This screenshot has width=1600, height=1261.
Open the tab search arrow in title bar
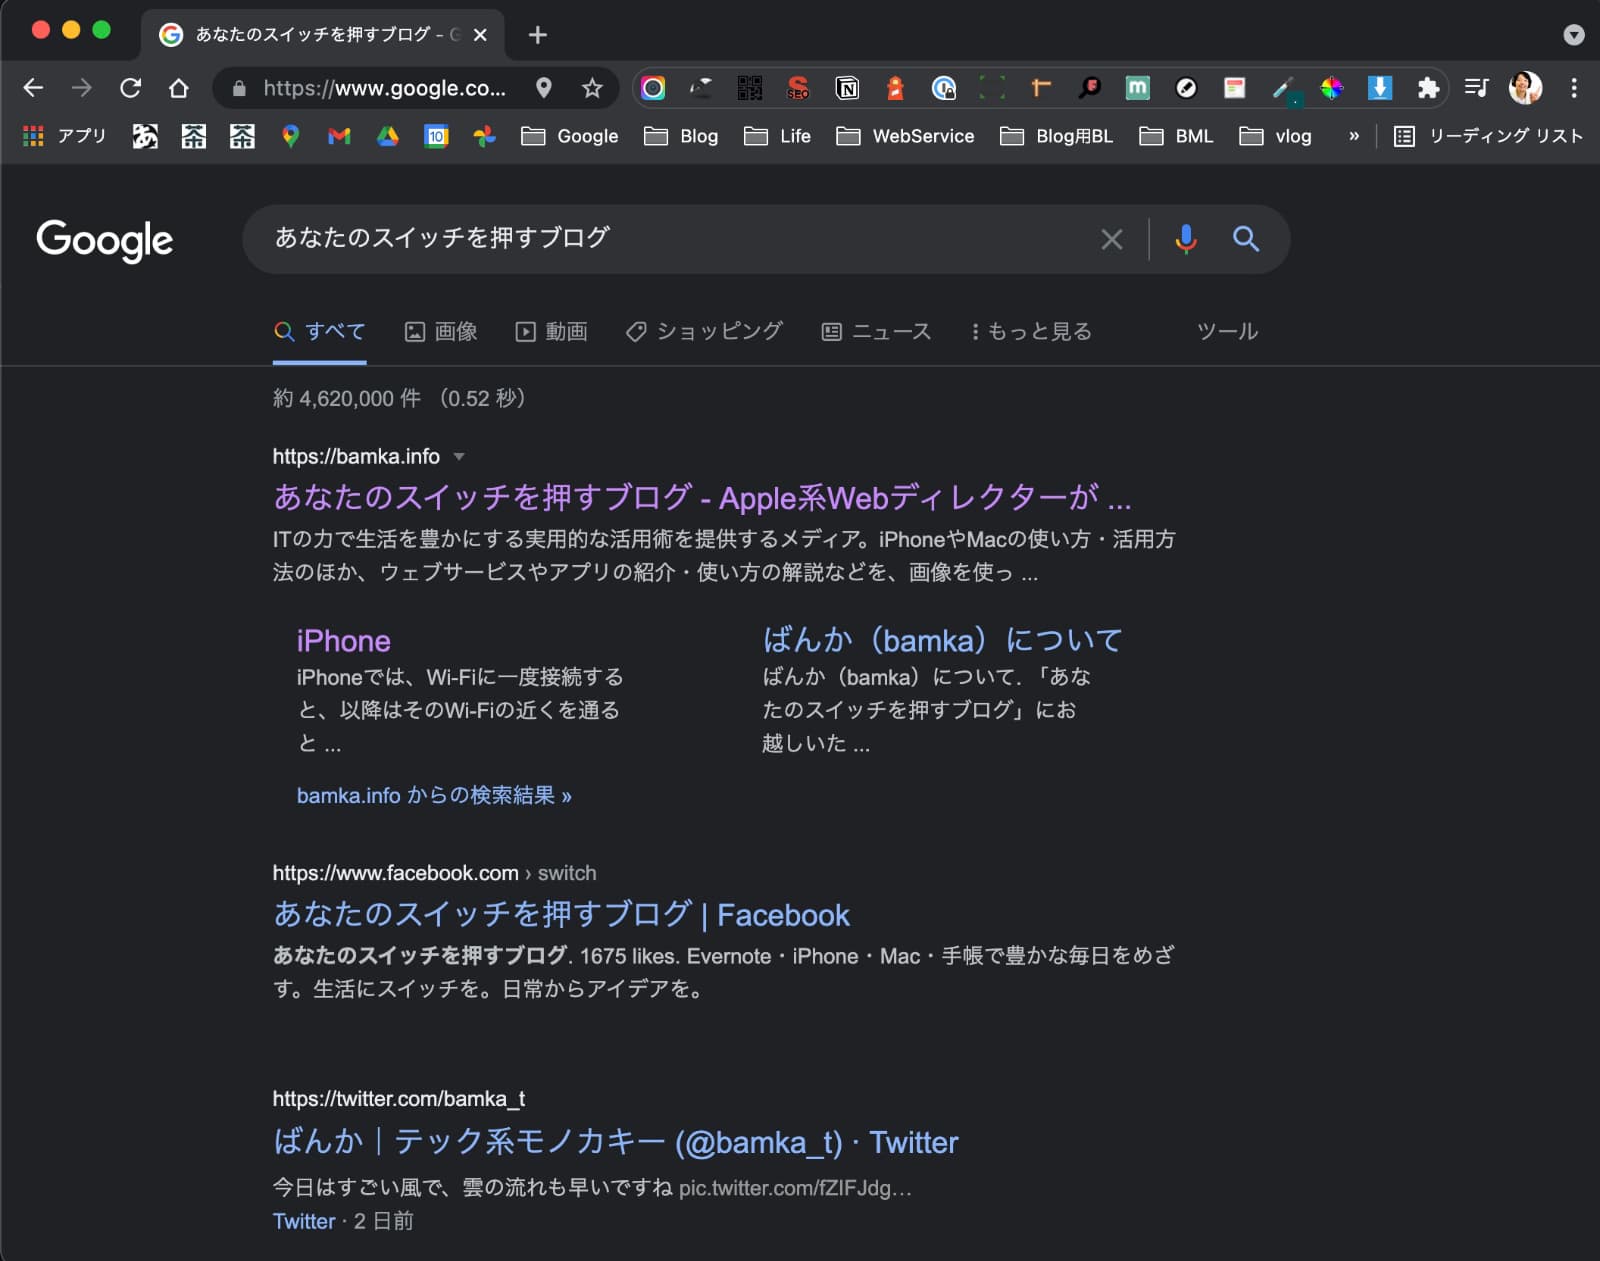pyautogui.click(x=1574, y=35)
